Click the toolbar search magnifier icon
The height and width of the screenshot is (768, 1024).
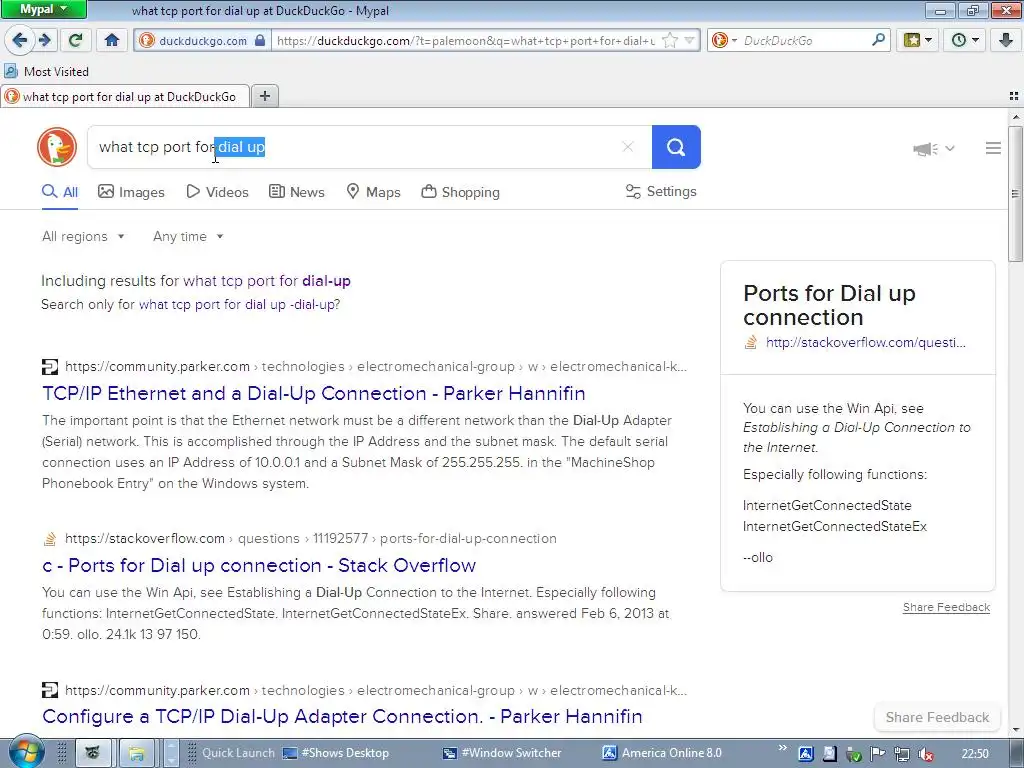click(x=878, y=40)
